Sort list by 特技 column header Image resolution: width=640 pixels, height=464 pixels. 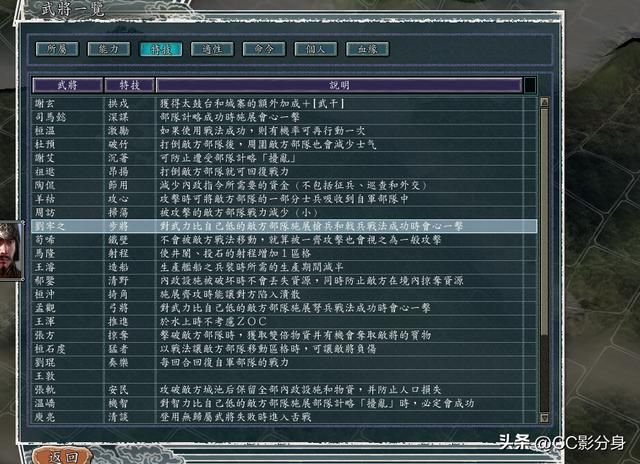(128, 85)
